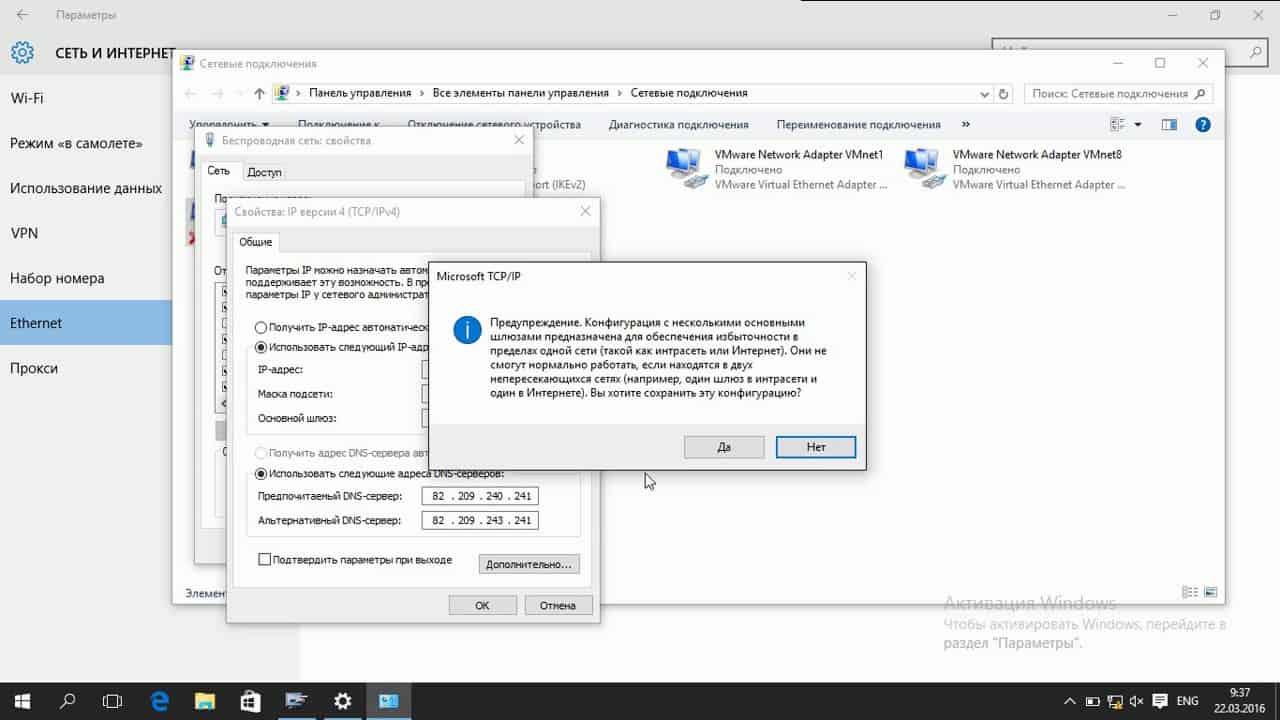
Task: Open File Explorer from the taskbar
Action: (x=204, y=701)
